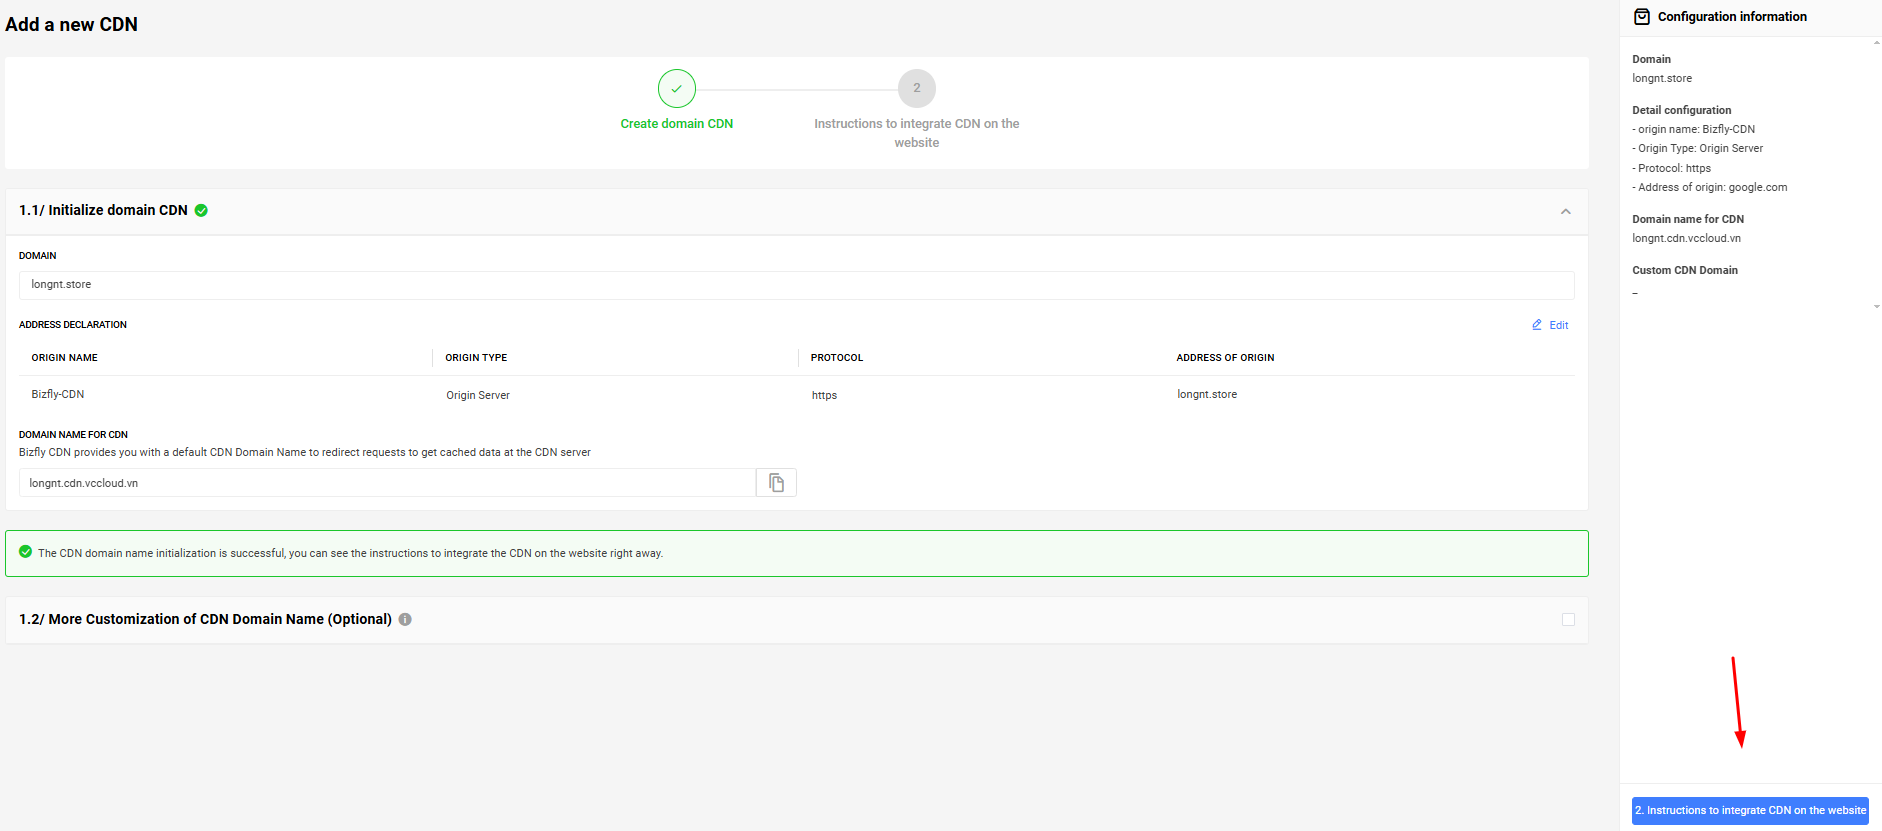Viewport: 1882px width, 831px height.
Task: Click the green check next to Initialize domain CDN
Action: pos(201,210)
